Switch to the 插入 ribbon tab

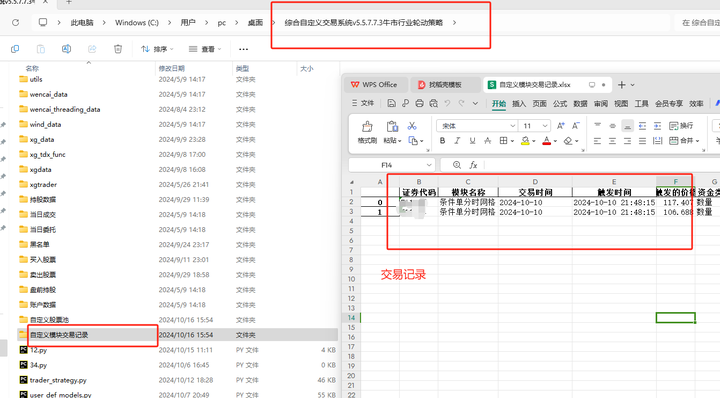pyautogui.click(x=519, y=104)
